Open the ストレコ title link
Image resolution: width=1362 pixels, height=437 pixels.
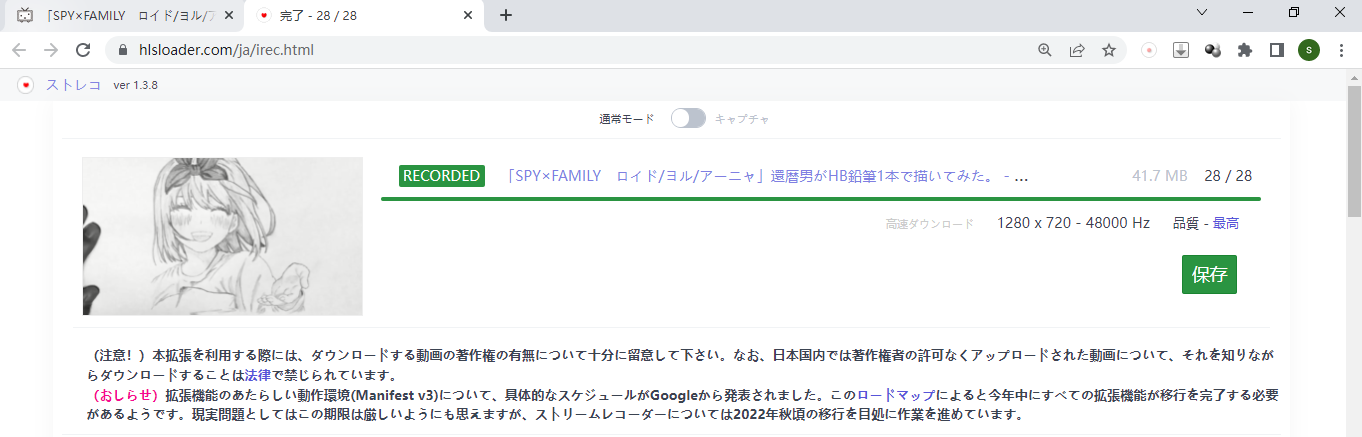pyautogui.click(x=74, y=85)
